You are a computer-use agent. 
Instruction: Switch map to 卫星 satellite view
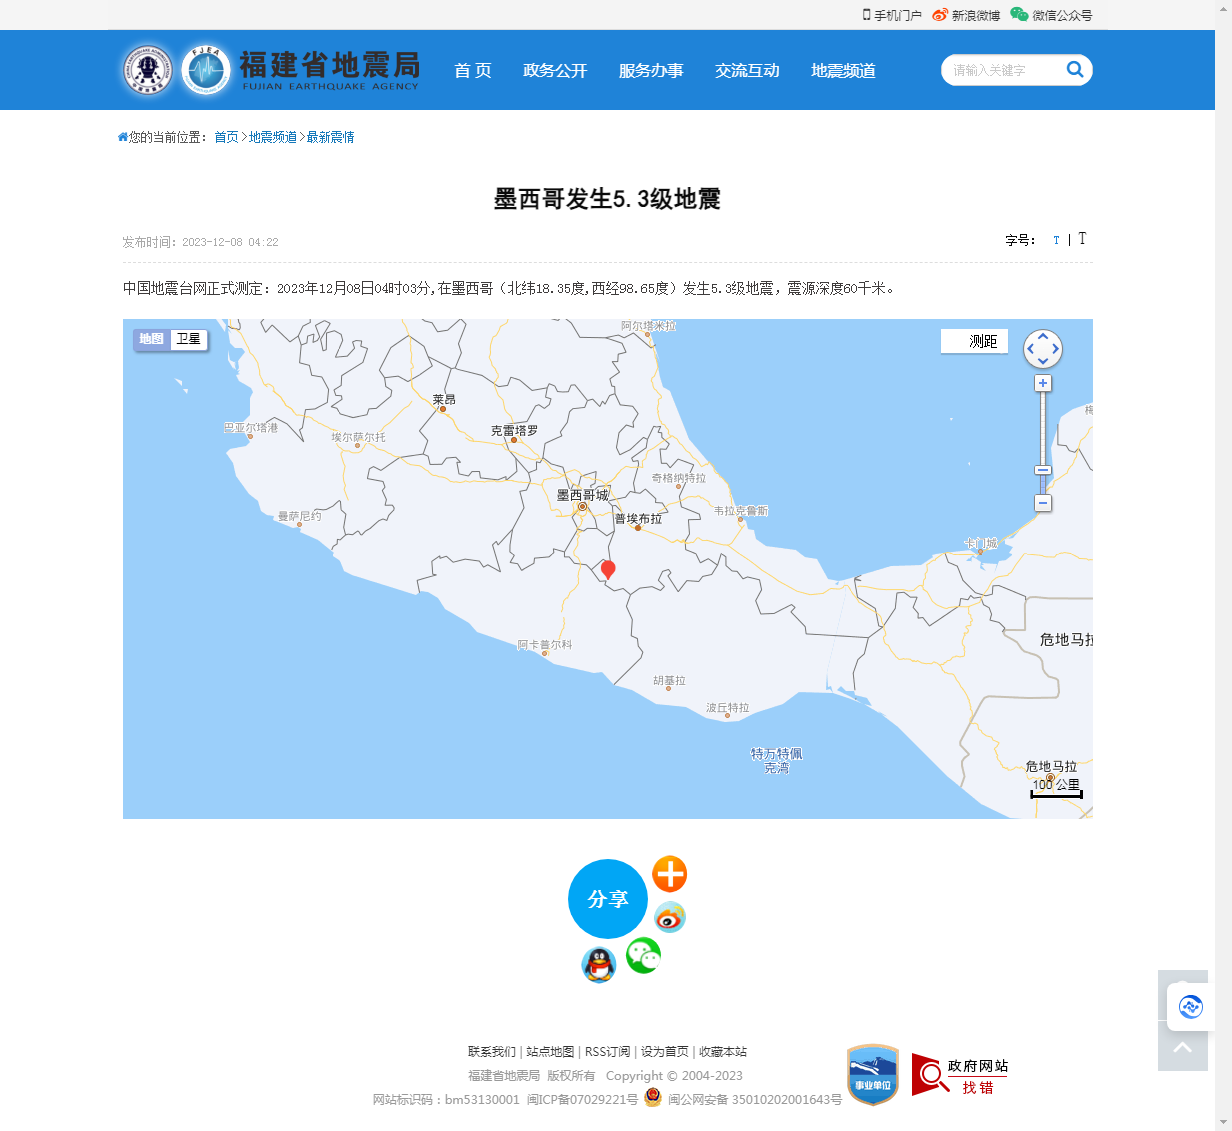188,339
